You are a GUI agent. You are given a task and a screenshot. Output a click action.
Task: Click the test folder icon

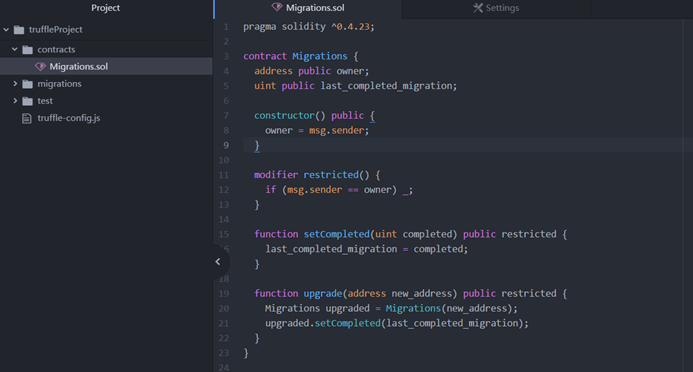[27, 101]
